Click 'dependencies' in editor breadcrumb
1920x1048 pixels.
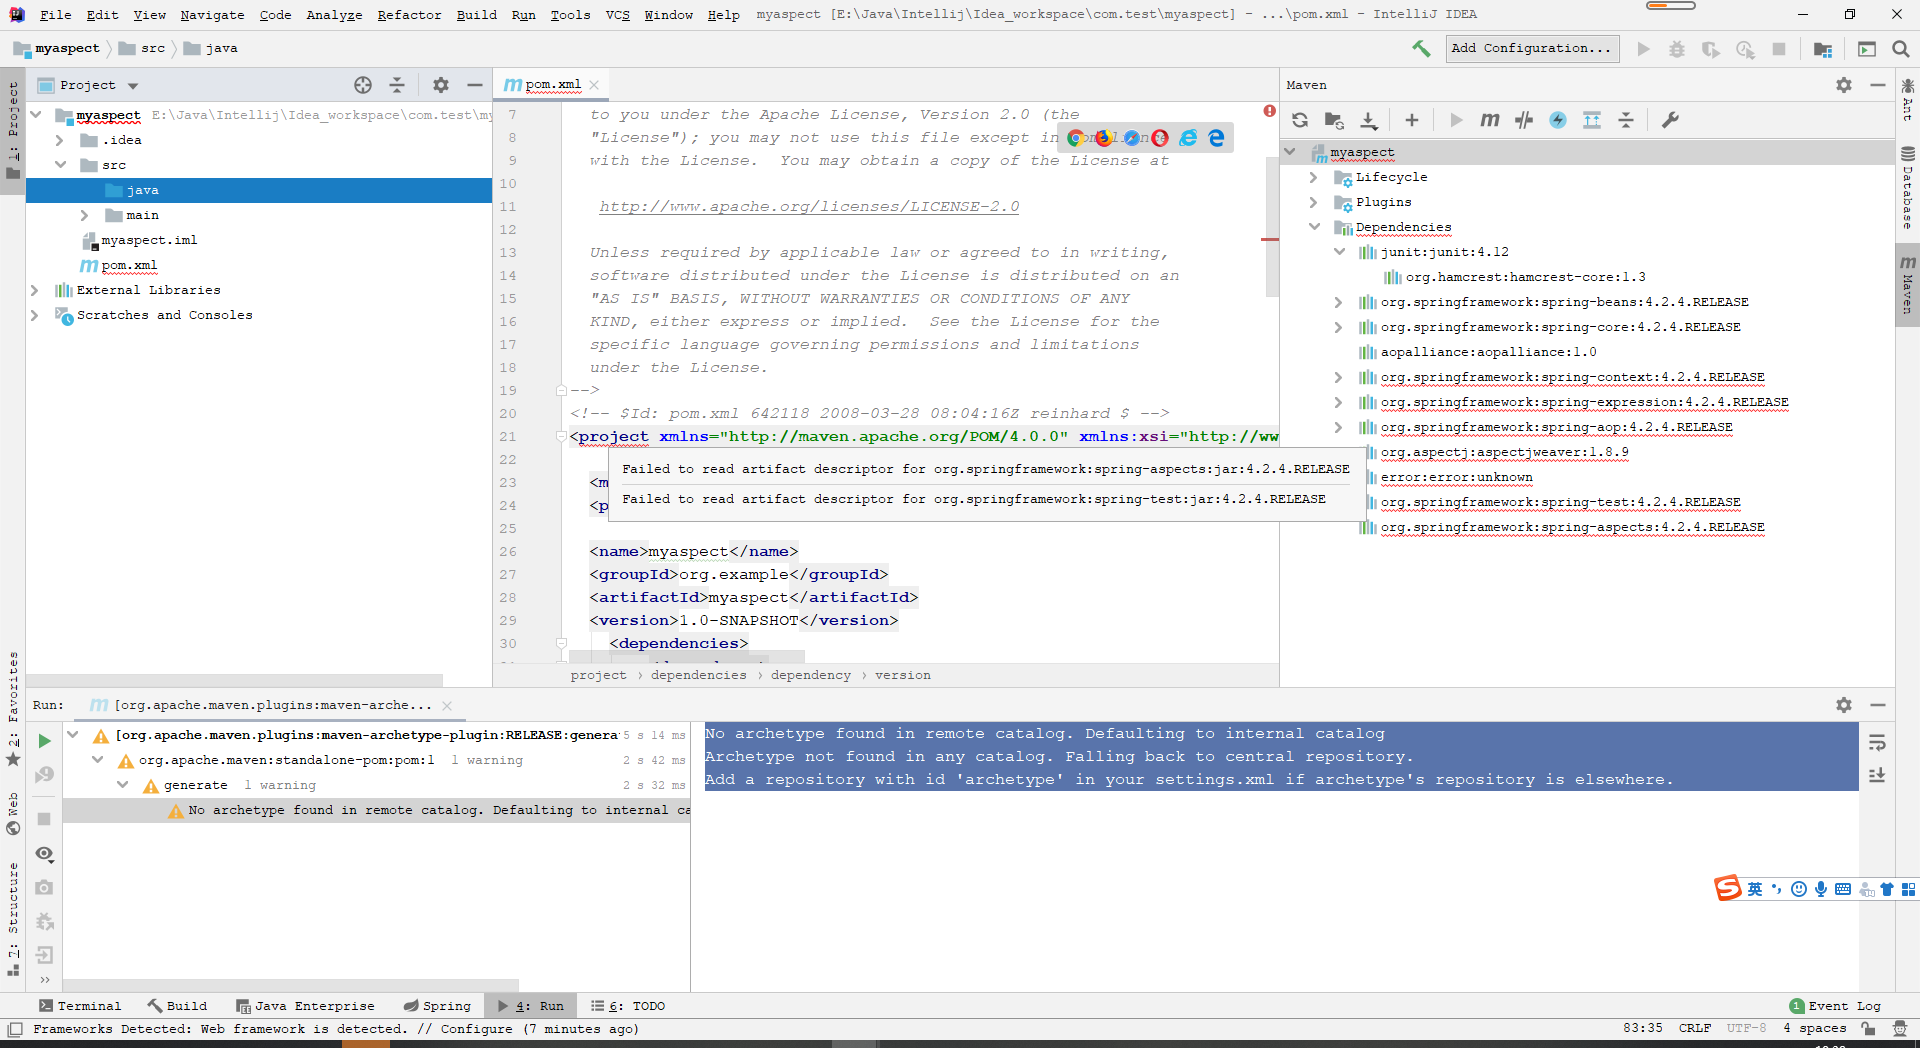698,675
